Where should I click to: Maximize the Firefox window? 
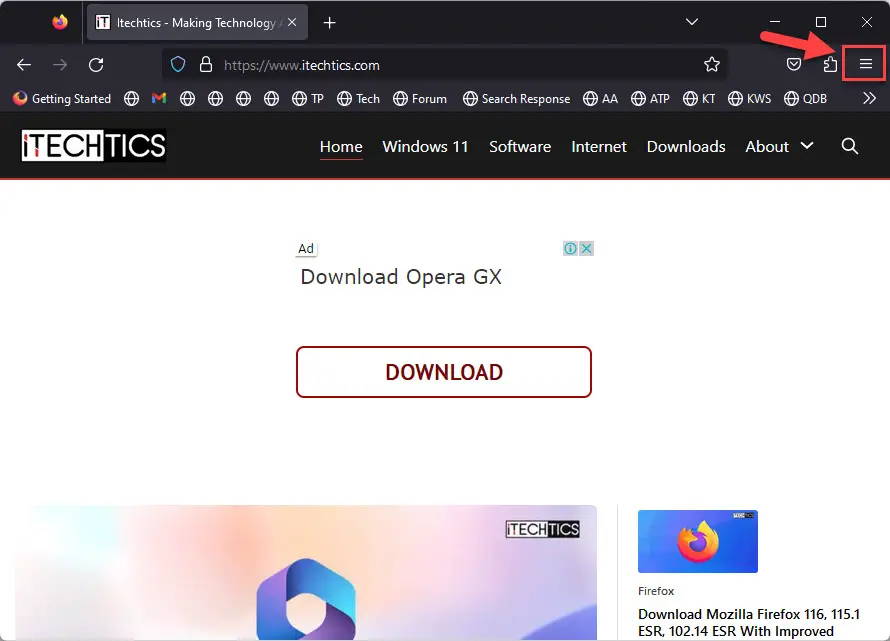pos(821,22)
